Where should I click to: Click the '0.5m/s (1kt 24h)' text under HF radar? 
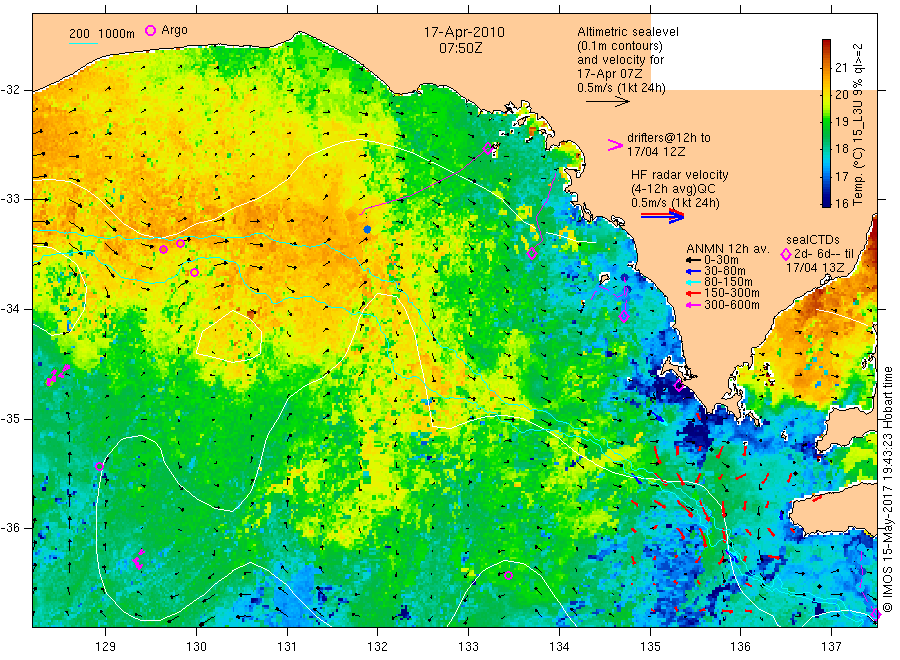coord(675,203)
